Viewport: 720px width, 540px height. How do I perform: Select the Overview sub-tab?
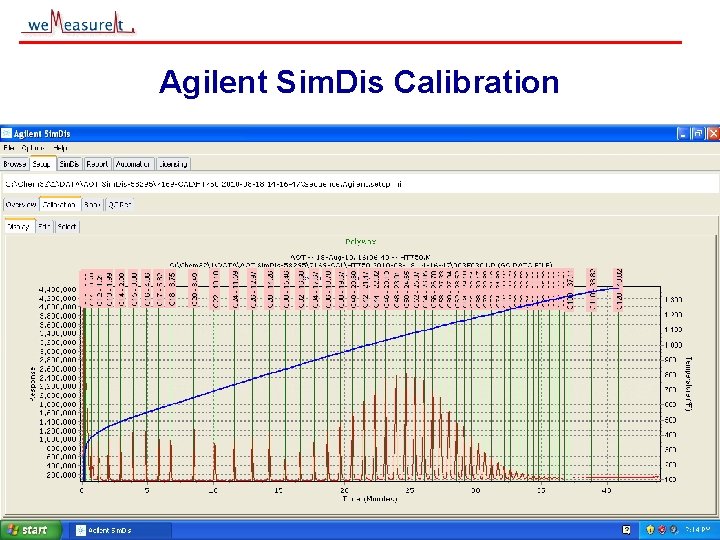21,205
